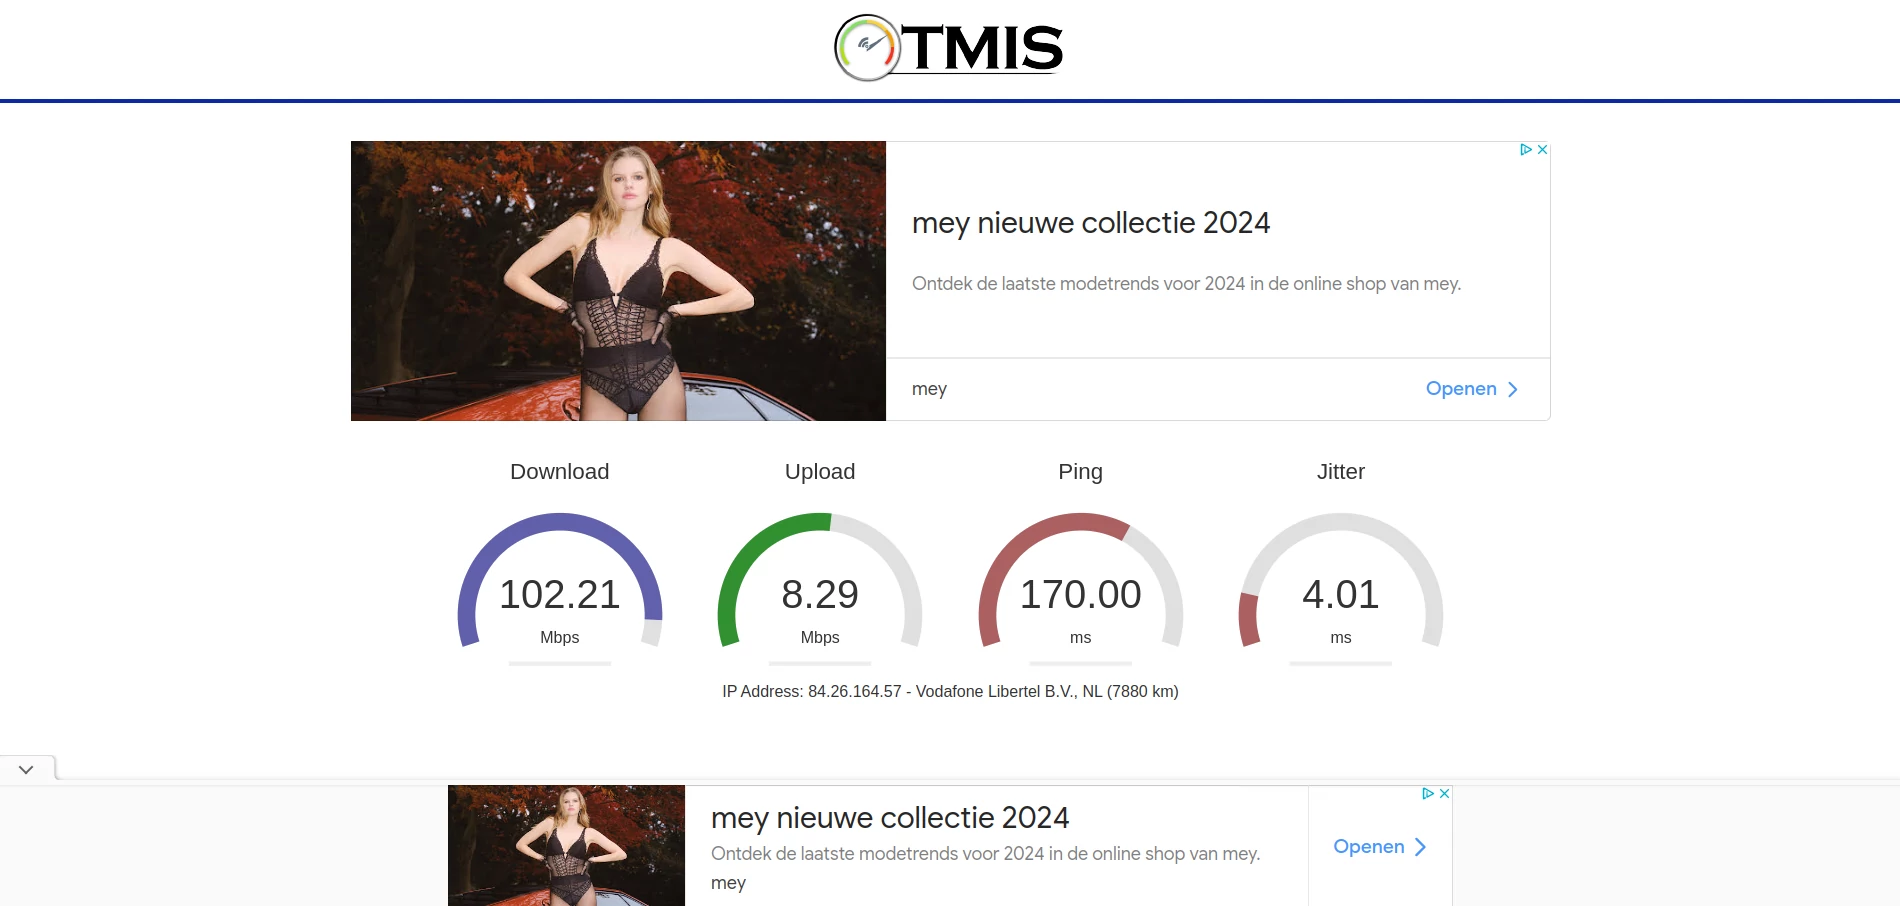The image size is (1900, 906).
Task: Click 'mey' advertiser name in bottom banner
Action: (728, 883)
